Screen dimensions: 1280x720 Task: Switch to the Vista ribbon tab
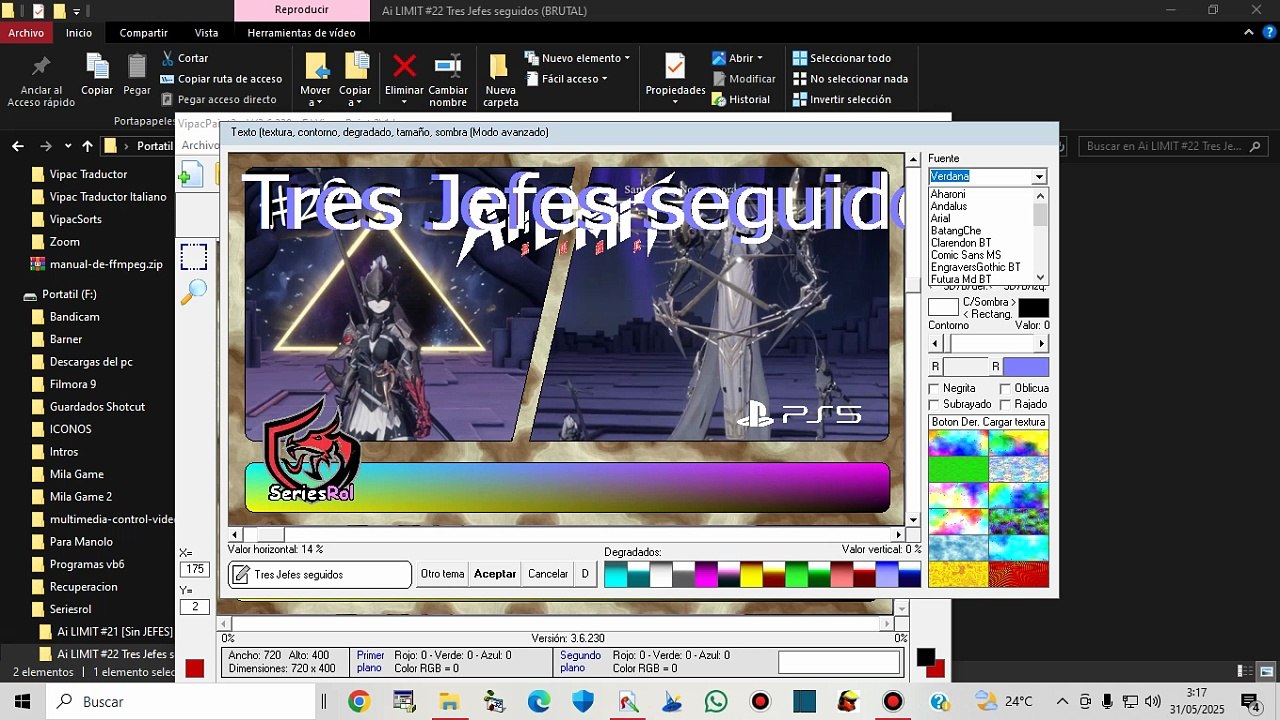click(x=207, y=32)
